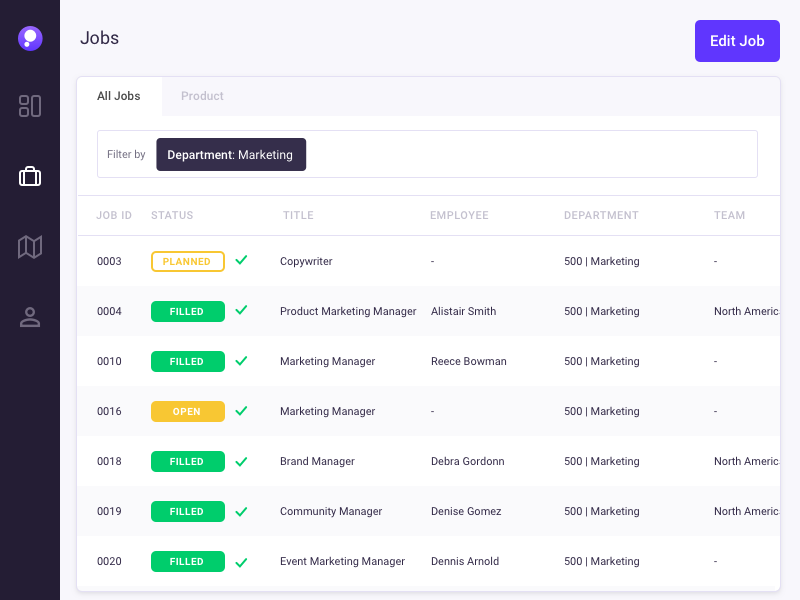This screenshot has width=800, height=600.
Task: Click the green checkmark in row 0019
Action: (241, 511)
